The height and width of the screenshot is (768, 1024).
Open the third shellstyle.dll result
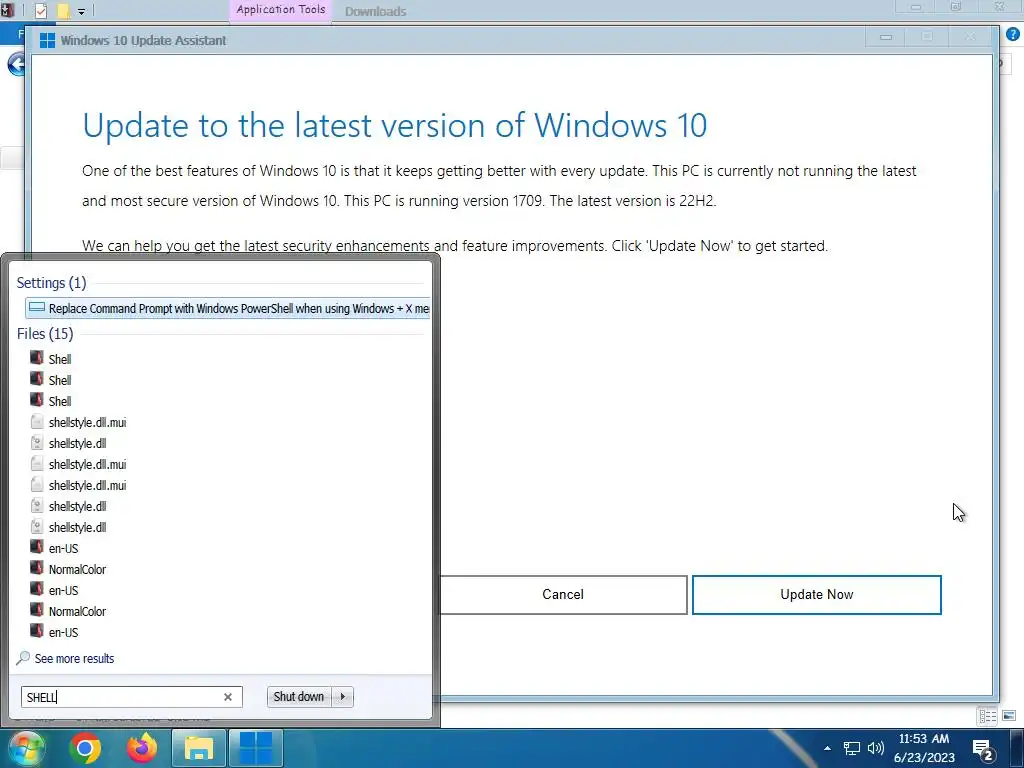[77, 527]
